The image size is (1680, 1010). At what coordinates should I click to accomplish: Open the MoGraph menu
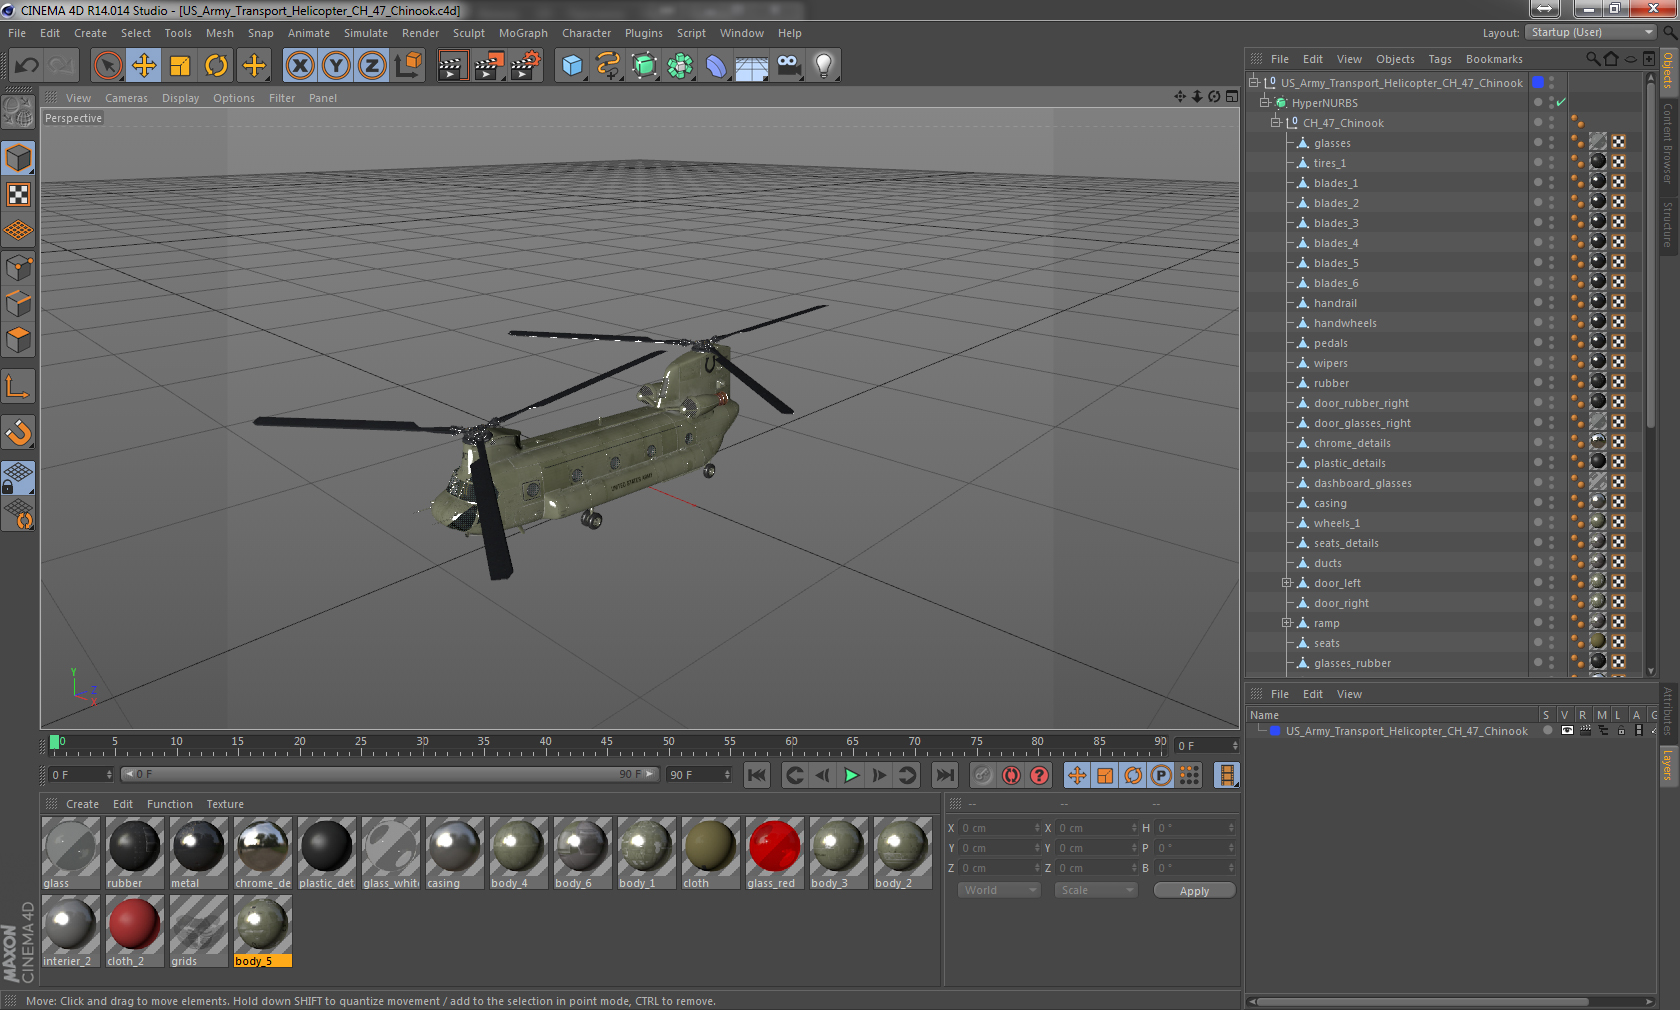pos(523,33)
